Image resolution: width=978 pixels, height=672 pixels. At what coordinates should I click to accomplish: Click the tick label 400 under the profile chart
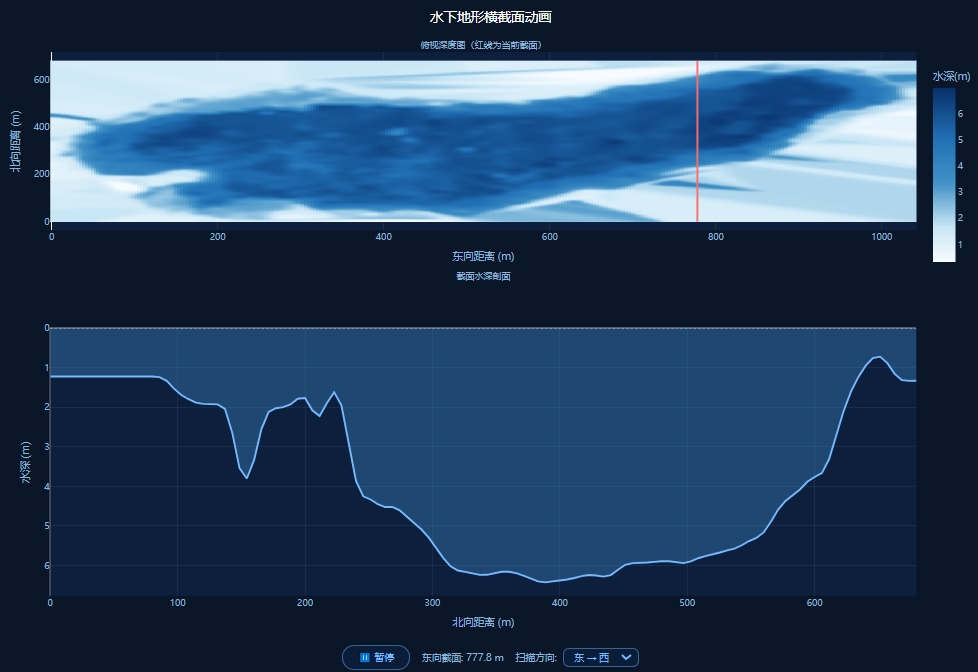559,603
